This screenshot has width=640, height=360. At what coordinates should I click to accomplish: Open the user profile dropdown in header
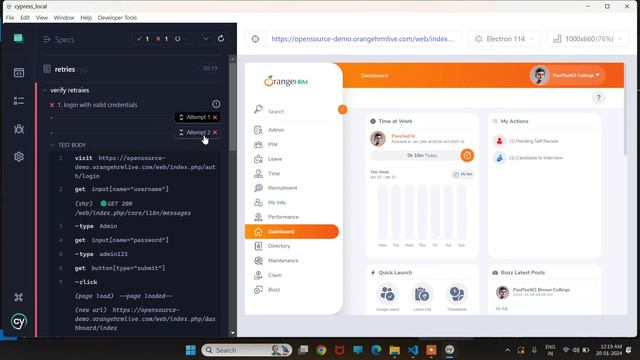(567, 76)
